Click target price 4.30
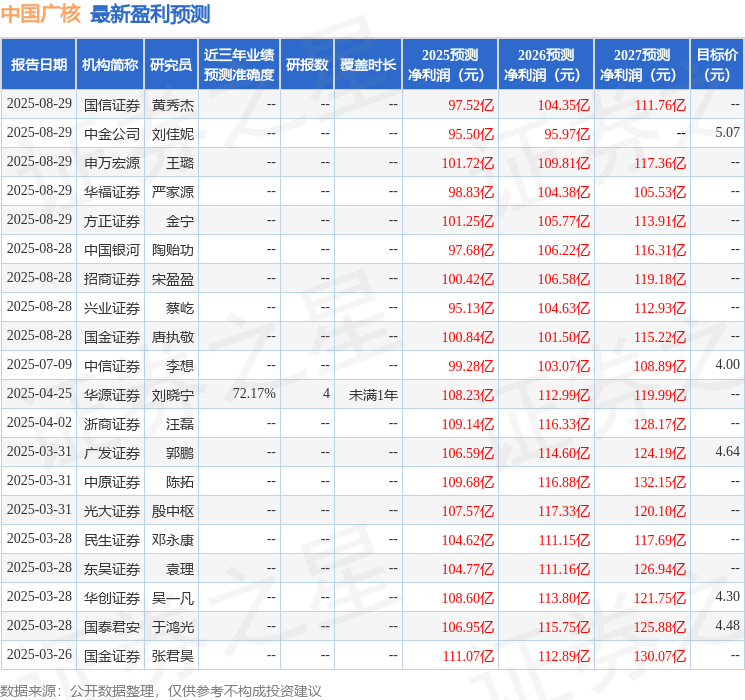 pos(727,596)
